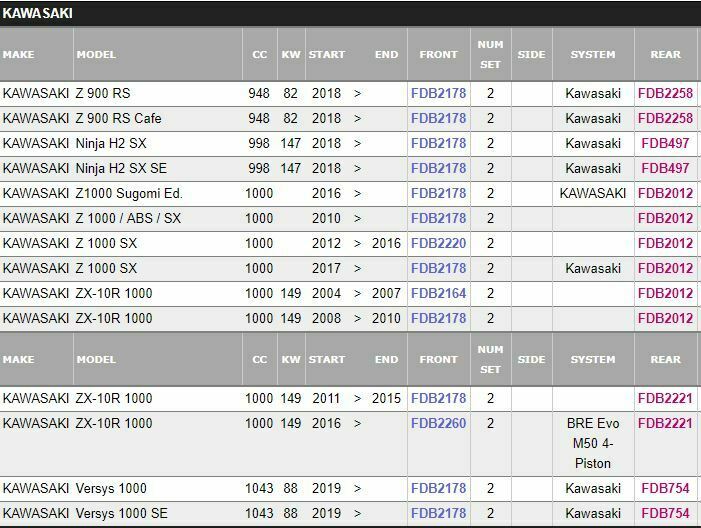Click rear FDB754 link for Versys 1000 SE
Screen dimensions: 701x528
(x=665, y=514)
